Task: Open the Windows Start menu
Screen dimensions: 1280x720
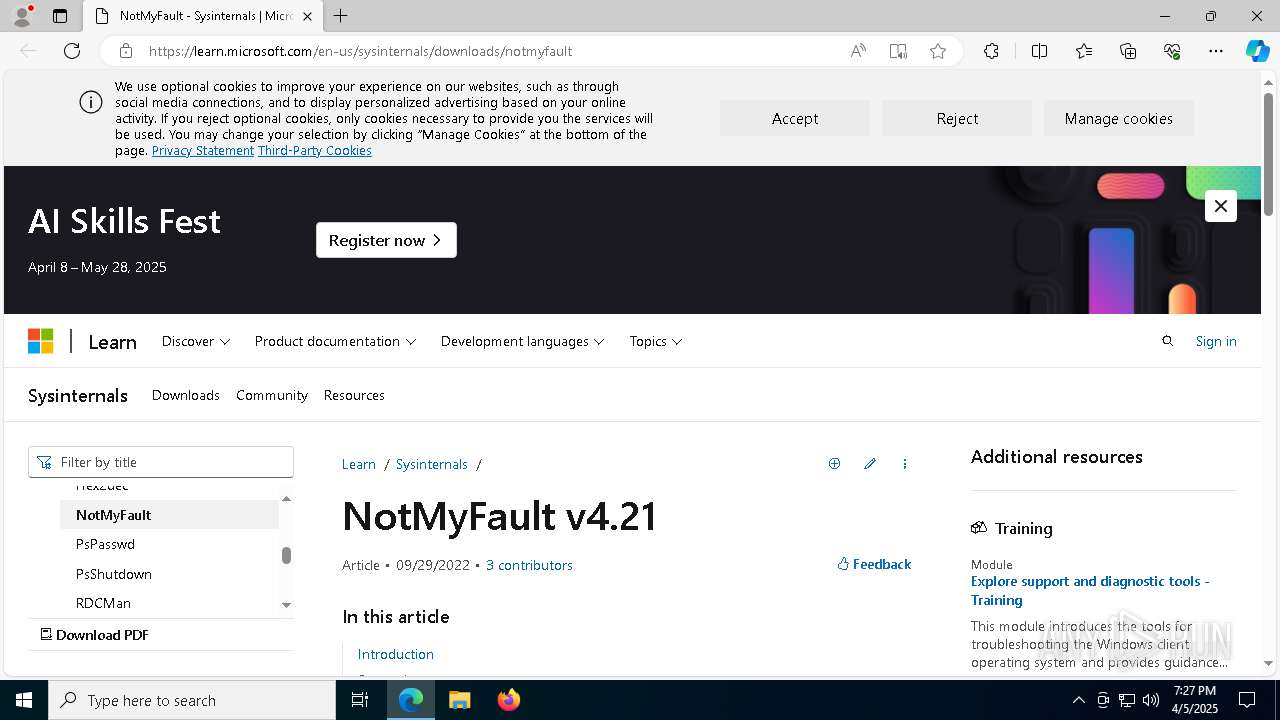Action: coord(24,700)
